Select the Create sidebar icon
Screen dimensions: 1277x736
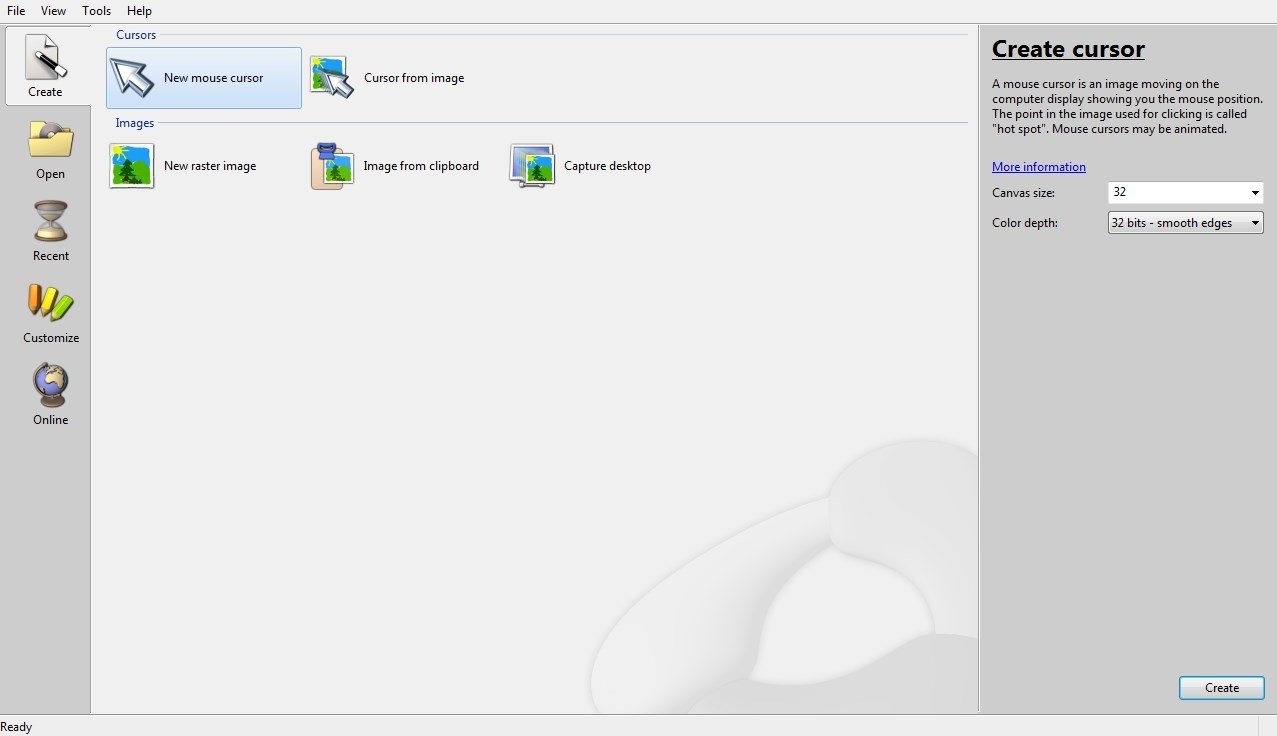click(x=46, y=59)
